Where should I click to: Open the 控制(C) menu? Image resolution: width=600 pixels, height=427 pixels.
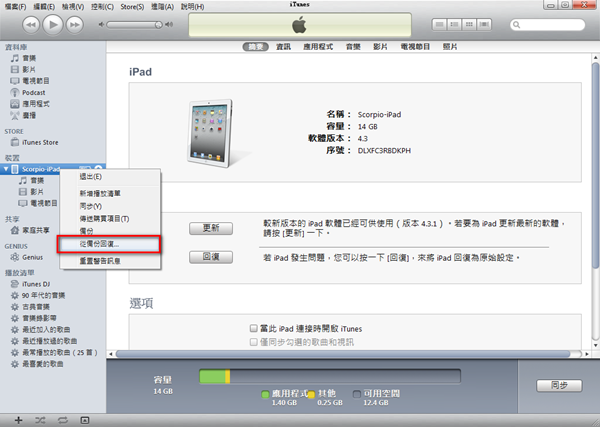point(102,7)
